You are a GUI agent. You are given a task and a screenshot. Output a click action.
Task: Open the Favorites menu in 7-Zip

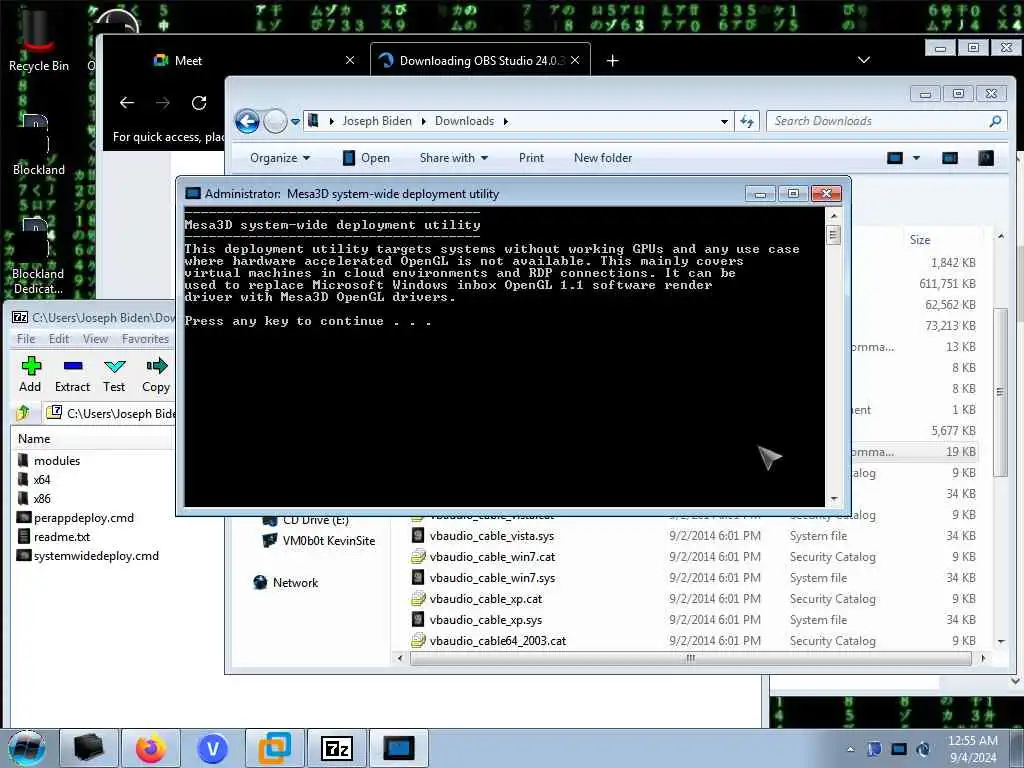(x=145, y=339)
